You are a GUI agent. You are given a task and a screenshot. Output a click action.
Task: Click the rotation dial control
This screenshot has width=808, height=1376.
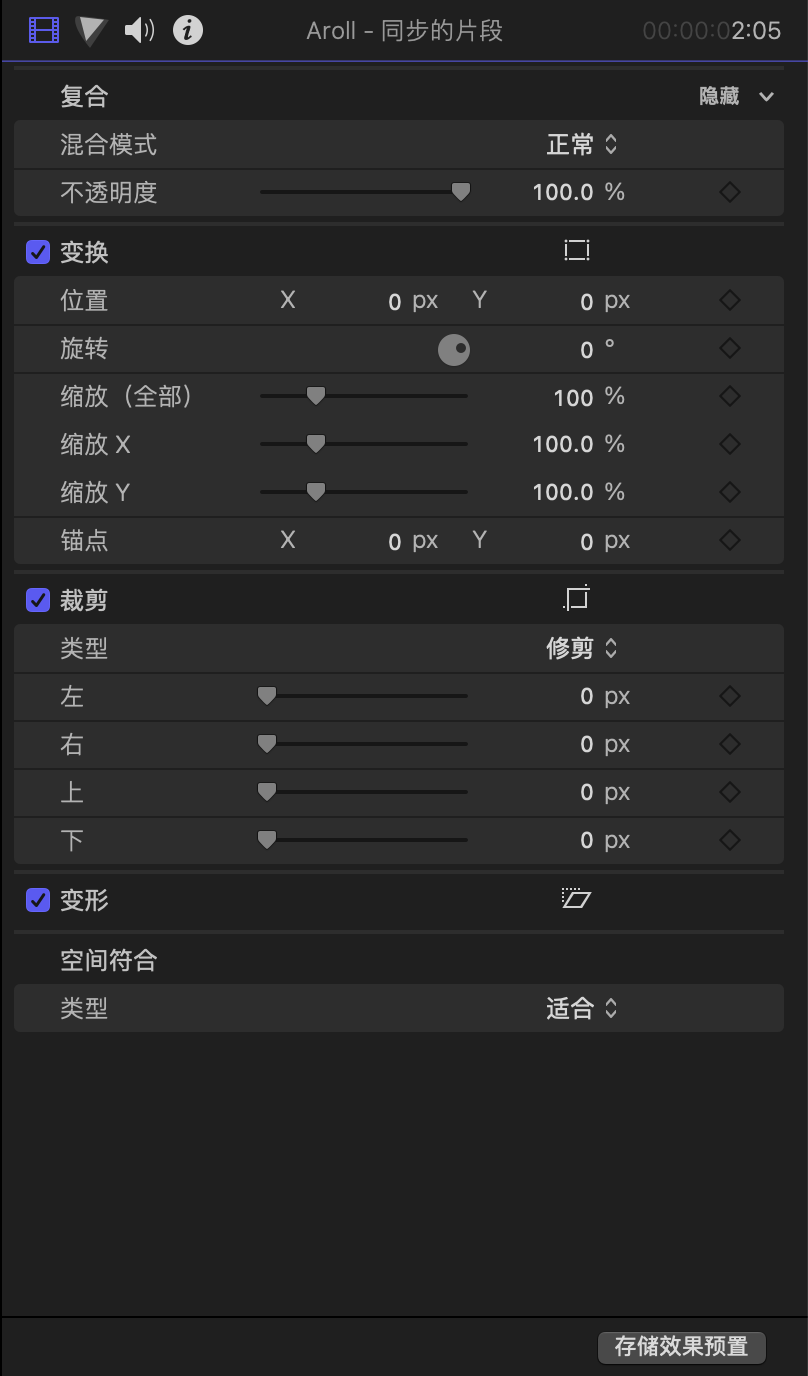[x=454, y=350]
